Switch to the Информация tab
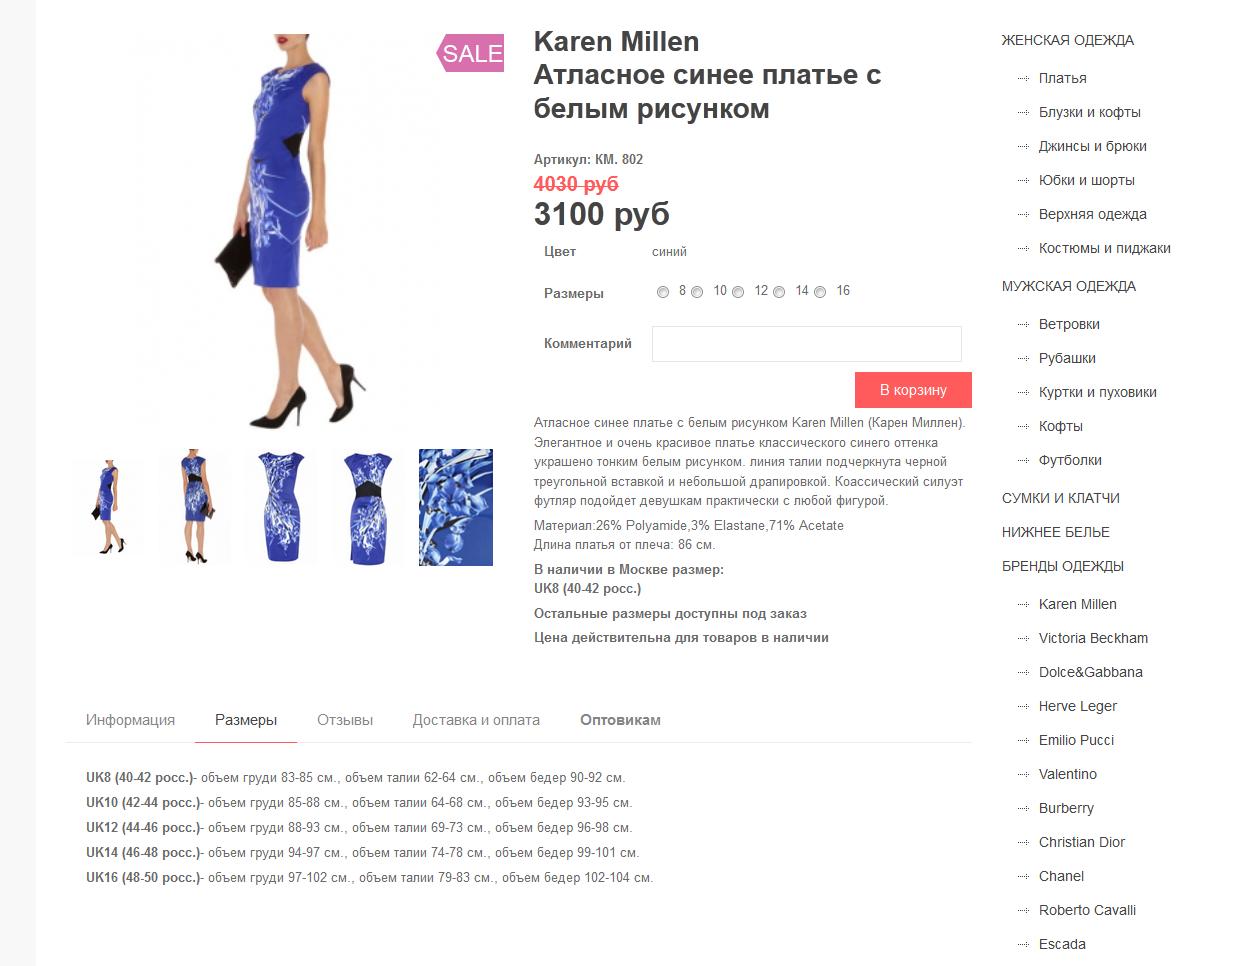The image size is (1237, 966). [130, 720]
